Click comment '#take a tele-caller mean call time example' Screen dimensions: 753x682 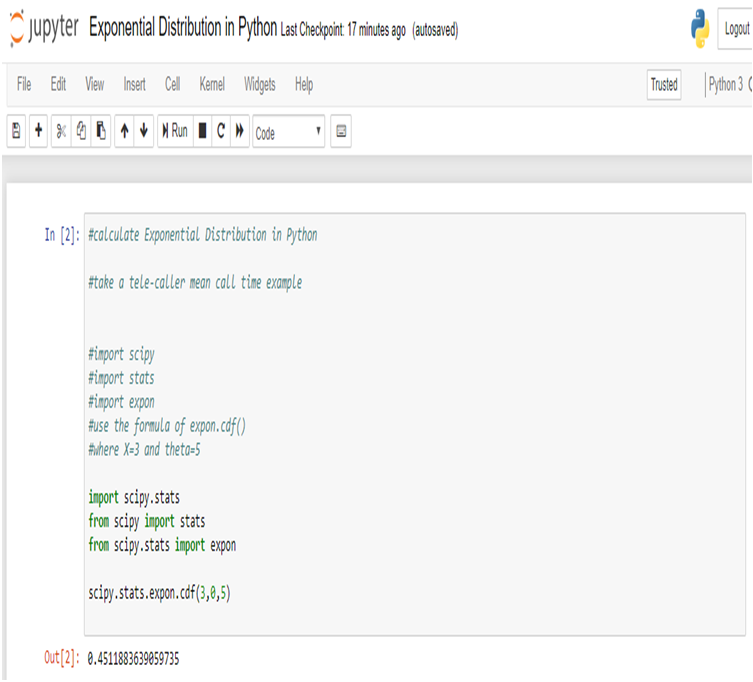[195, 282]
